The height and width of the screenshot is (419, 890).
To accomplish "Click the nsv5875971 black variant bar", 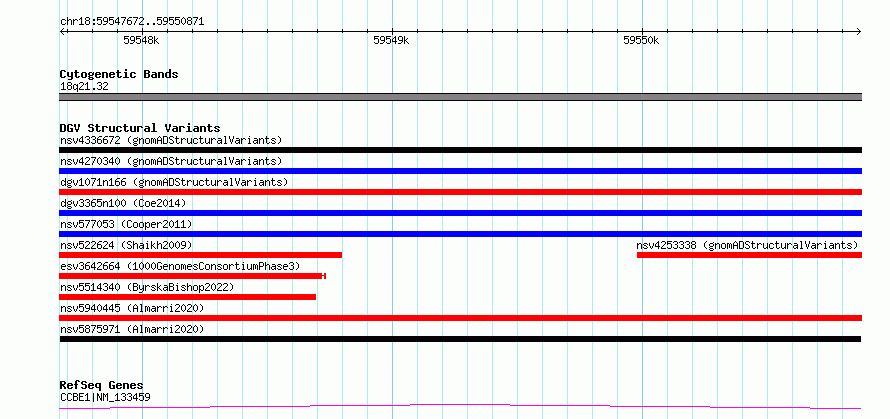I will 460,339.
